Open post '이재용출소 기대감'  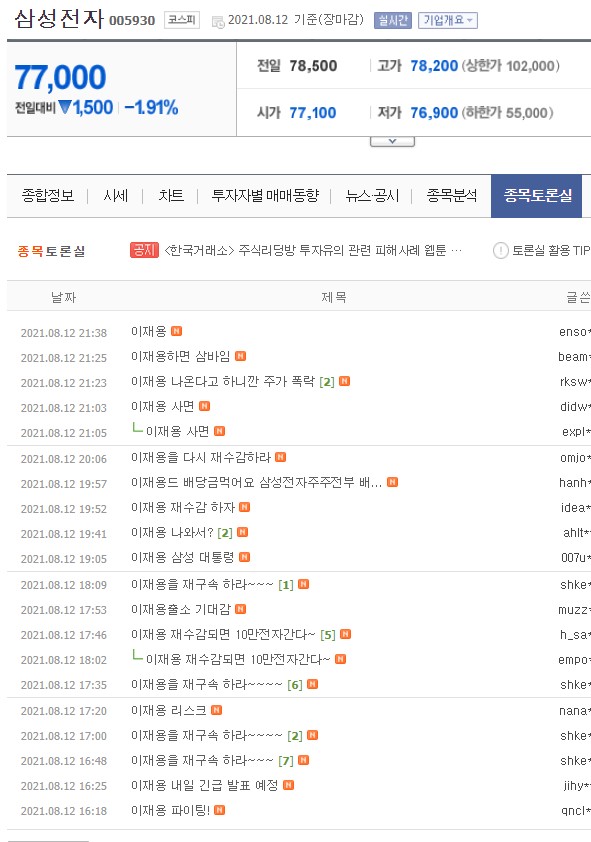pyautogui.click(x=181, y=609)
